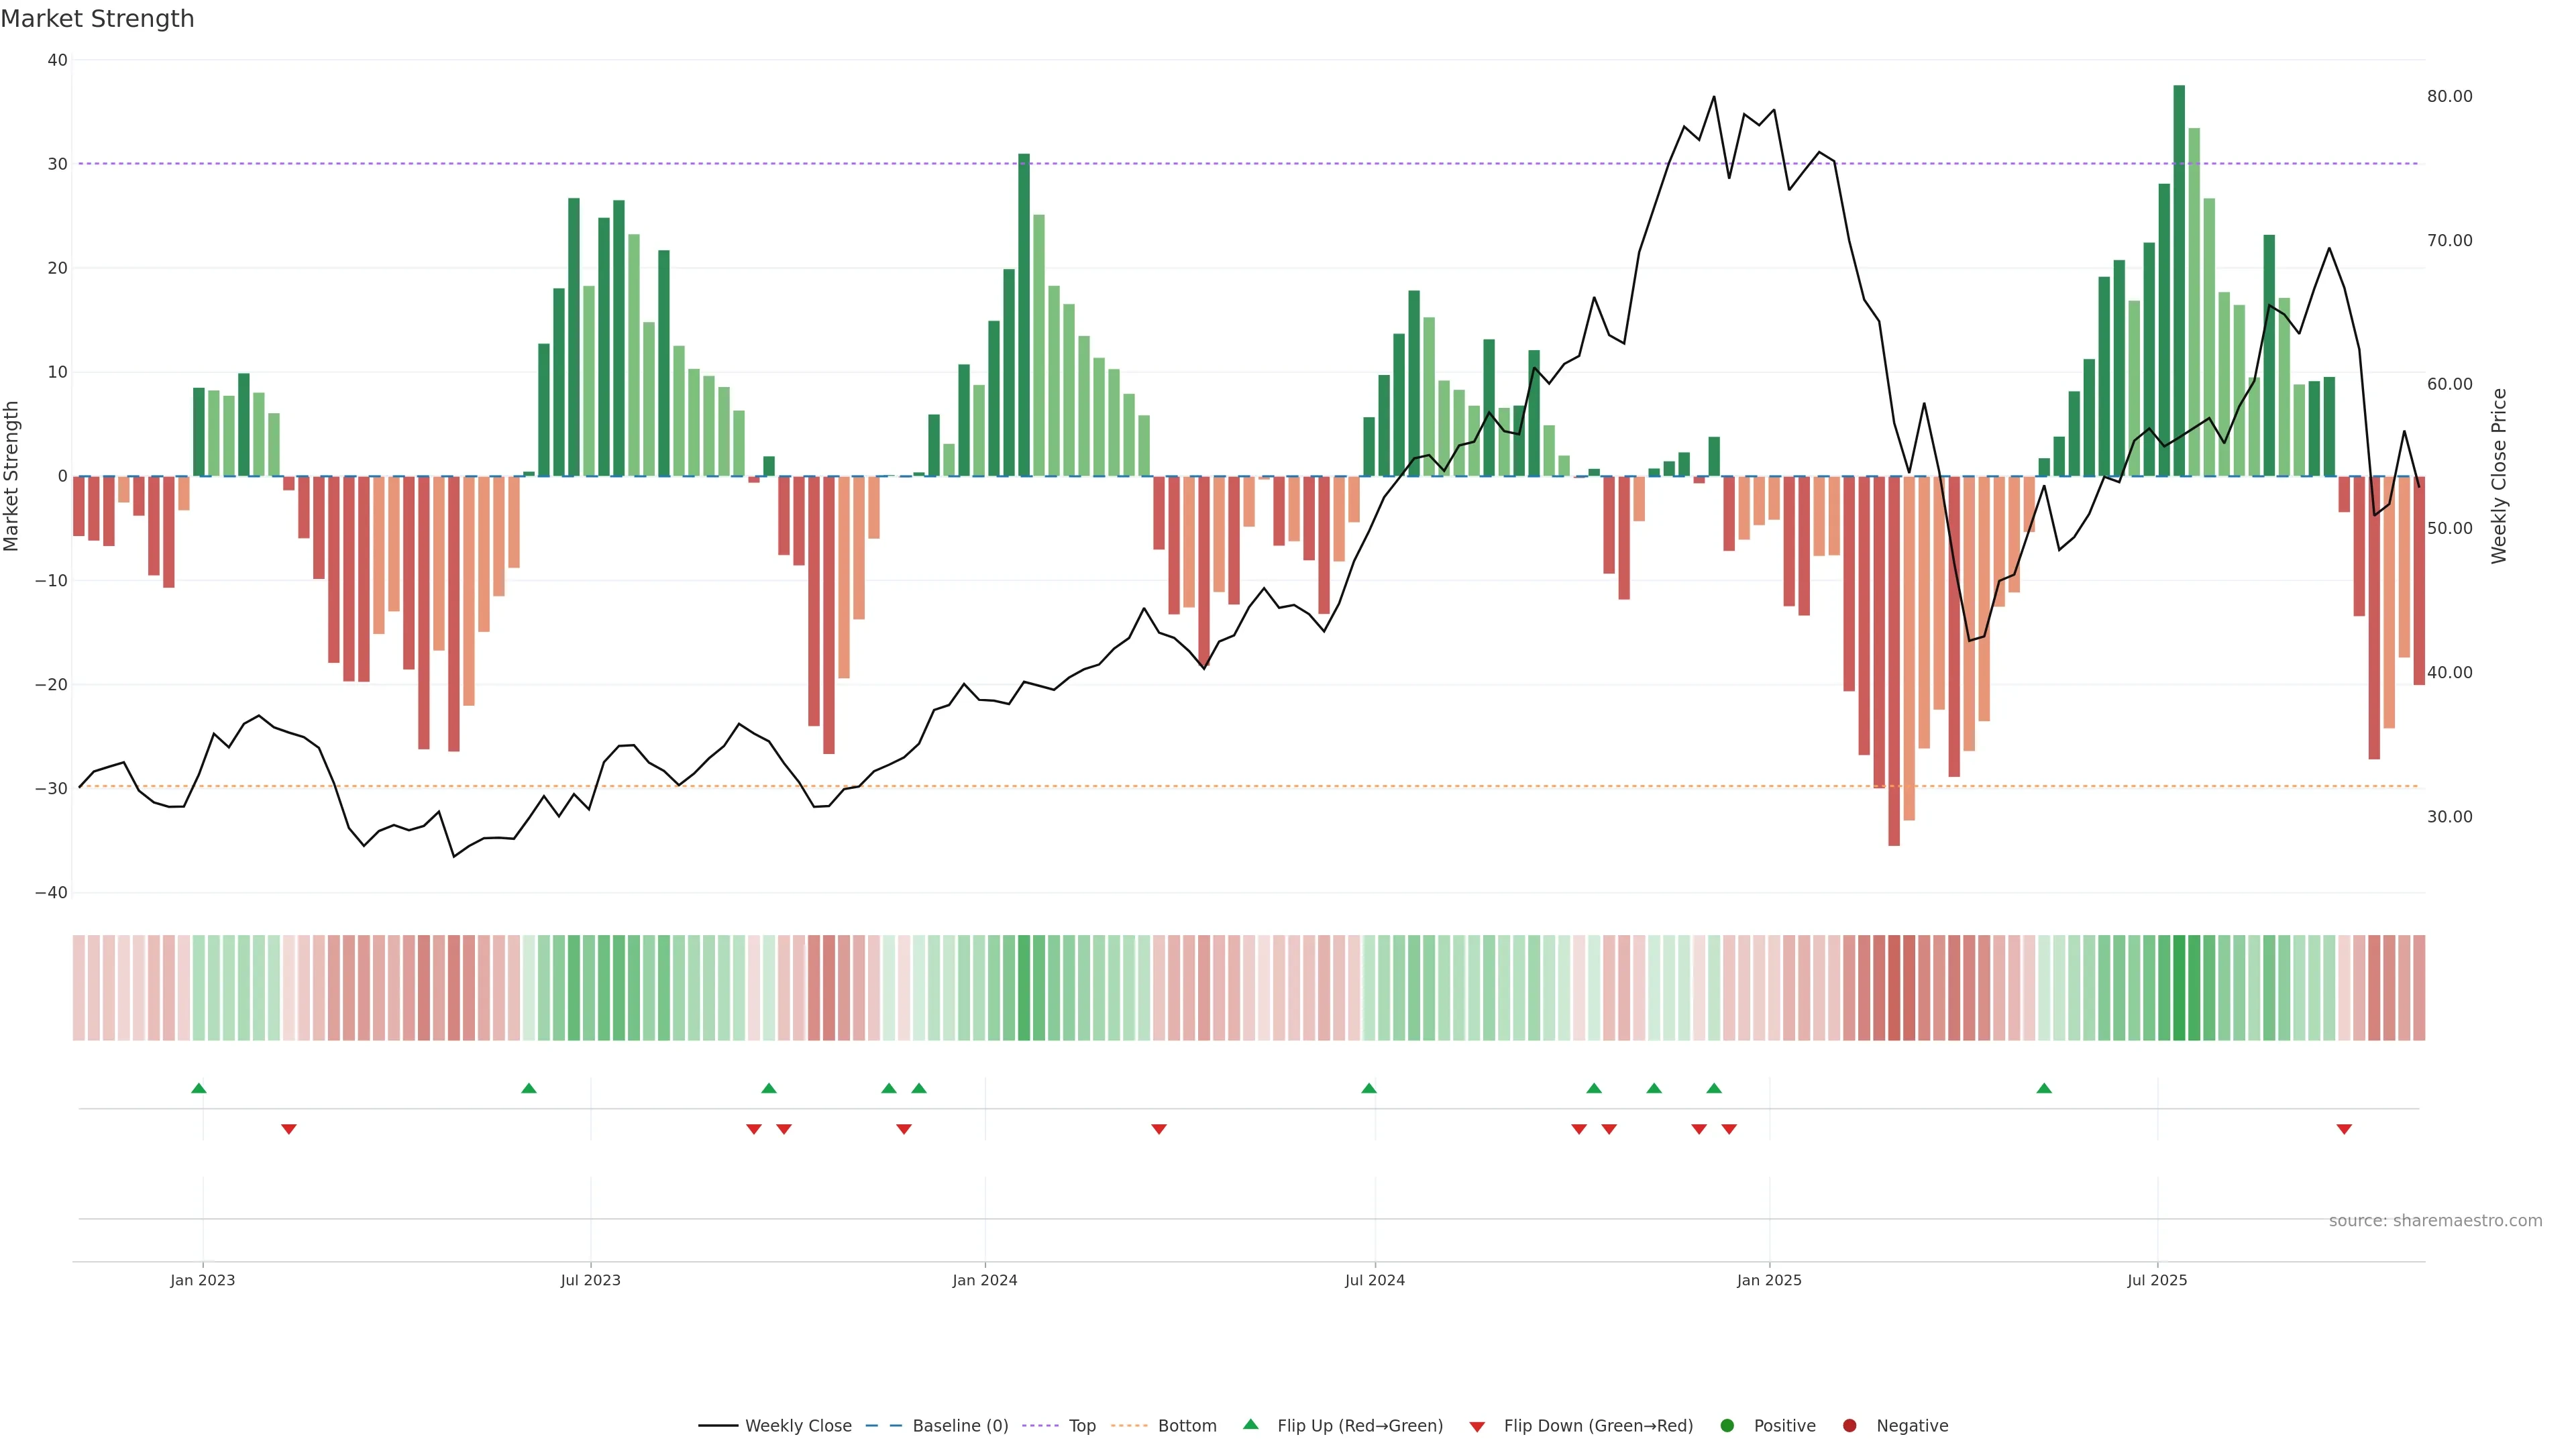Click the flip-up triangle at Jul 2024
2576x1449 pixels.
pos(1369,1088)
